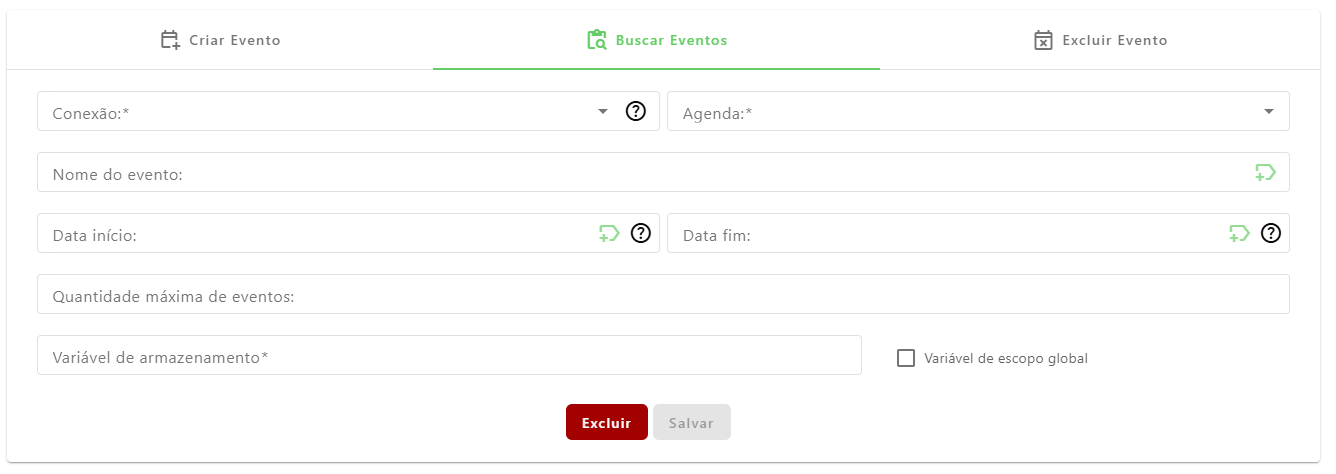Open help icon next to Data início
1336x474 pixels.
pyautogui.click(x=641, y=233)
